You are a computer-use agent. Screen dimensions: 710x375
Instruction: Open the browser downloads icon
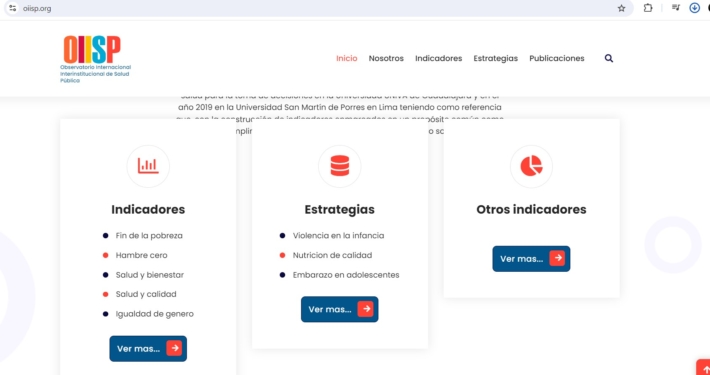694,8
